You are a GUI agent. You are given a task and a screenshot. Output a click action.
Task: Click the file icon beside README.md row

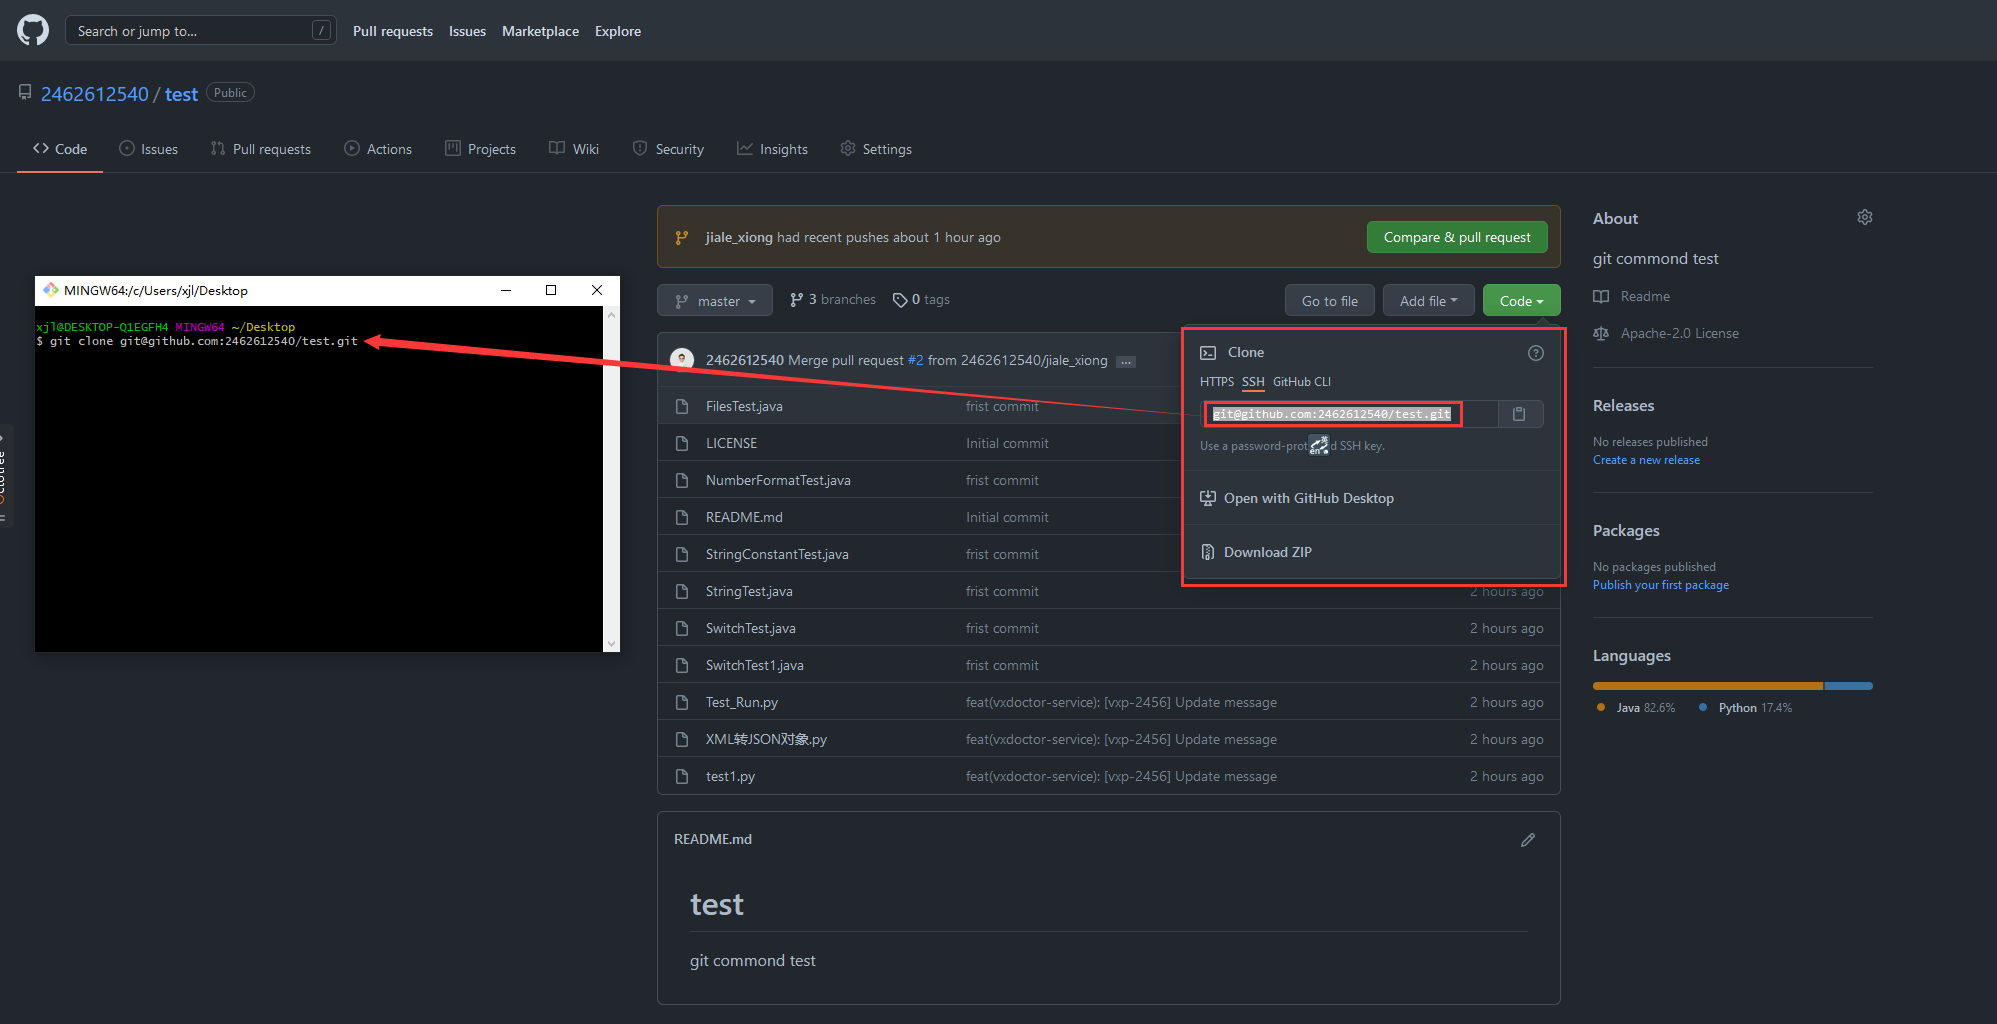[x=682, y=517]
